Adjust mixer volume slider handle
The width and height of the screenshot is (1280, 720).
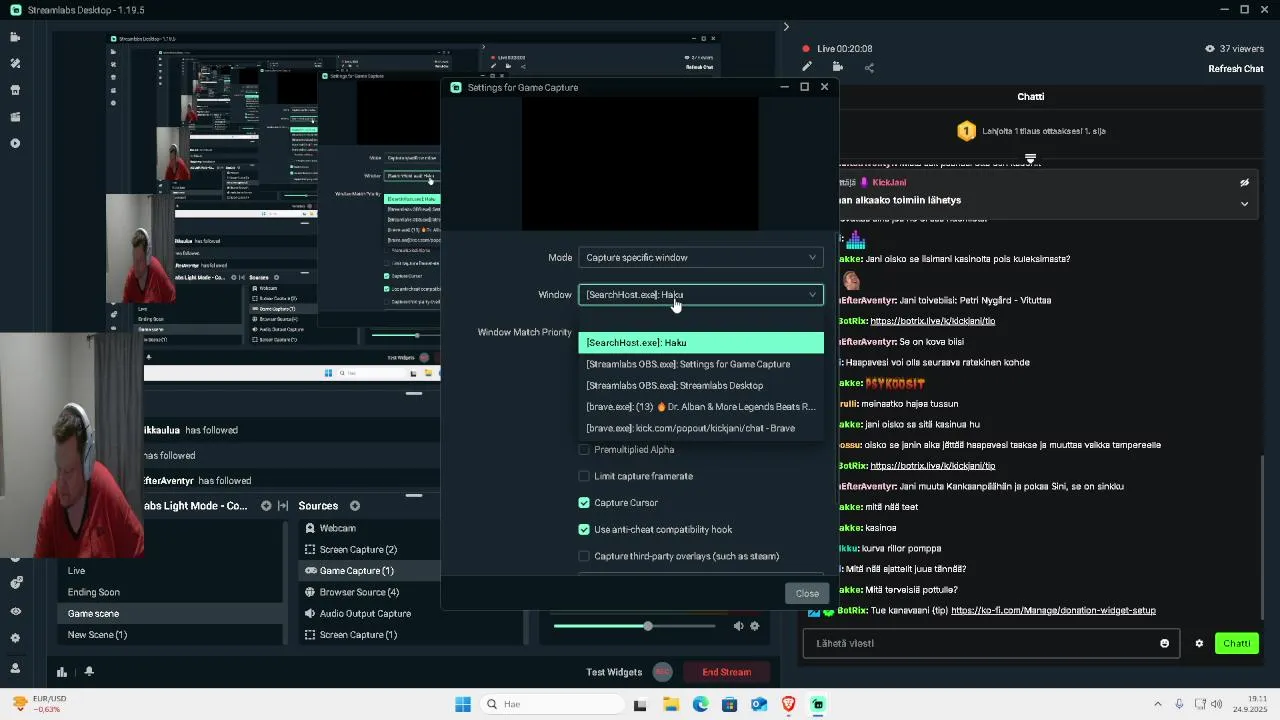point(648,626)
